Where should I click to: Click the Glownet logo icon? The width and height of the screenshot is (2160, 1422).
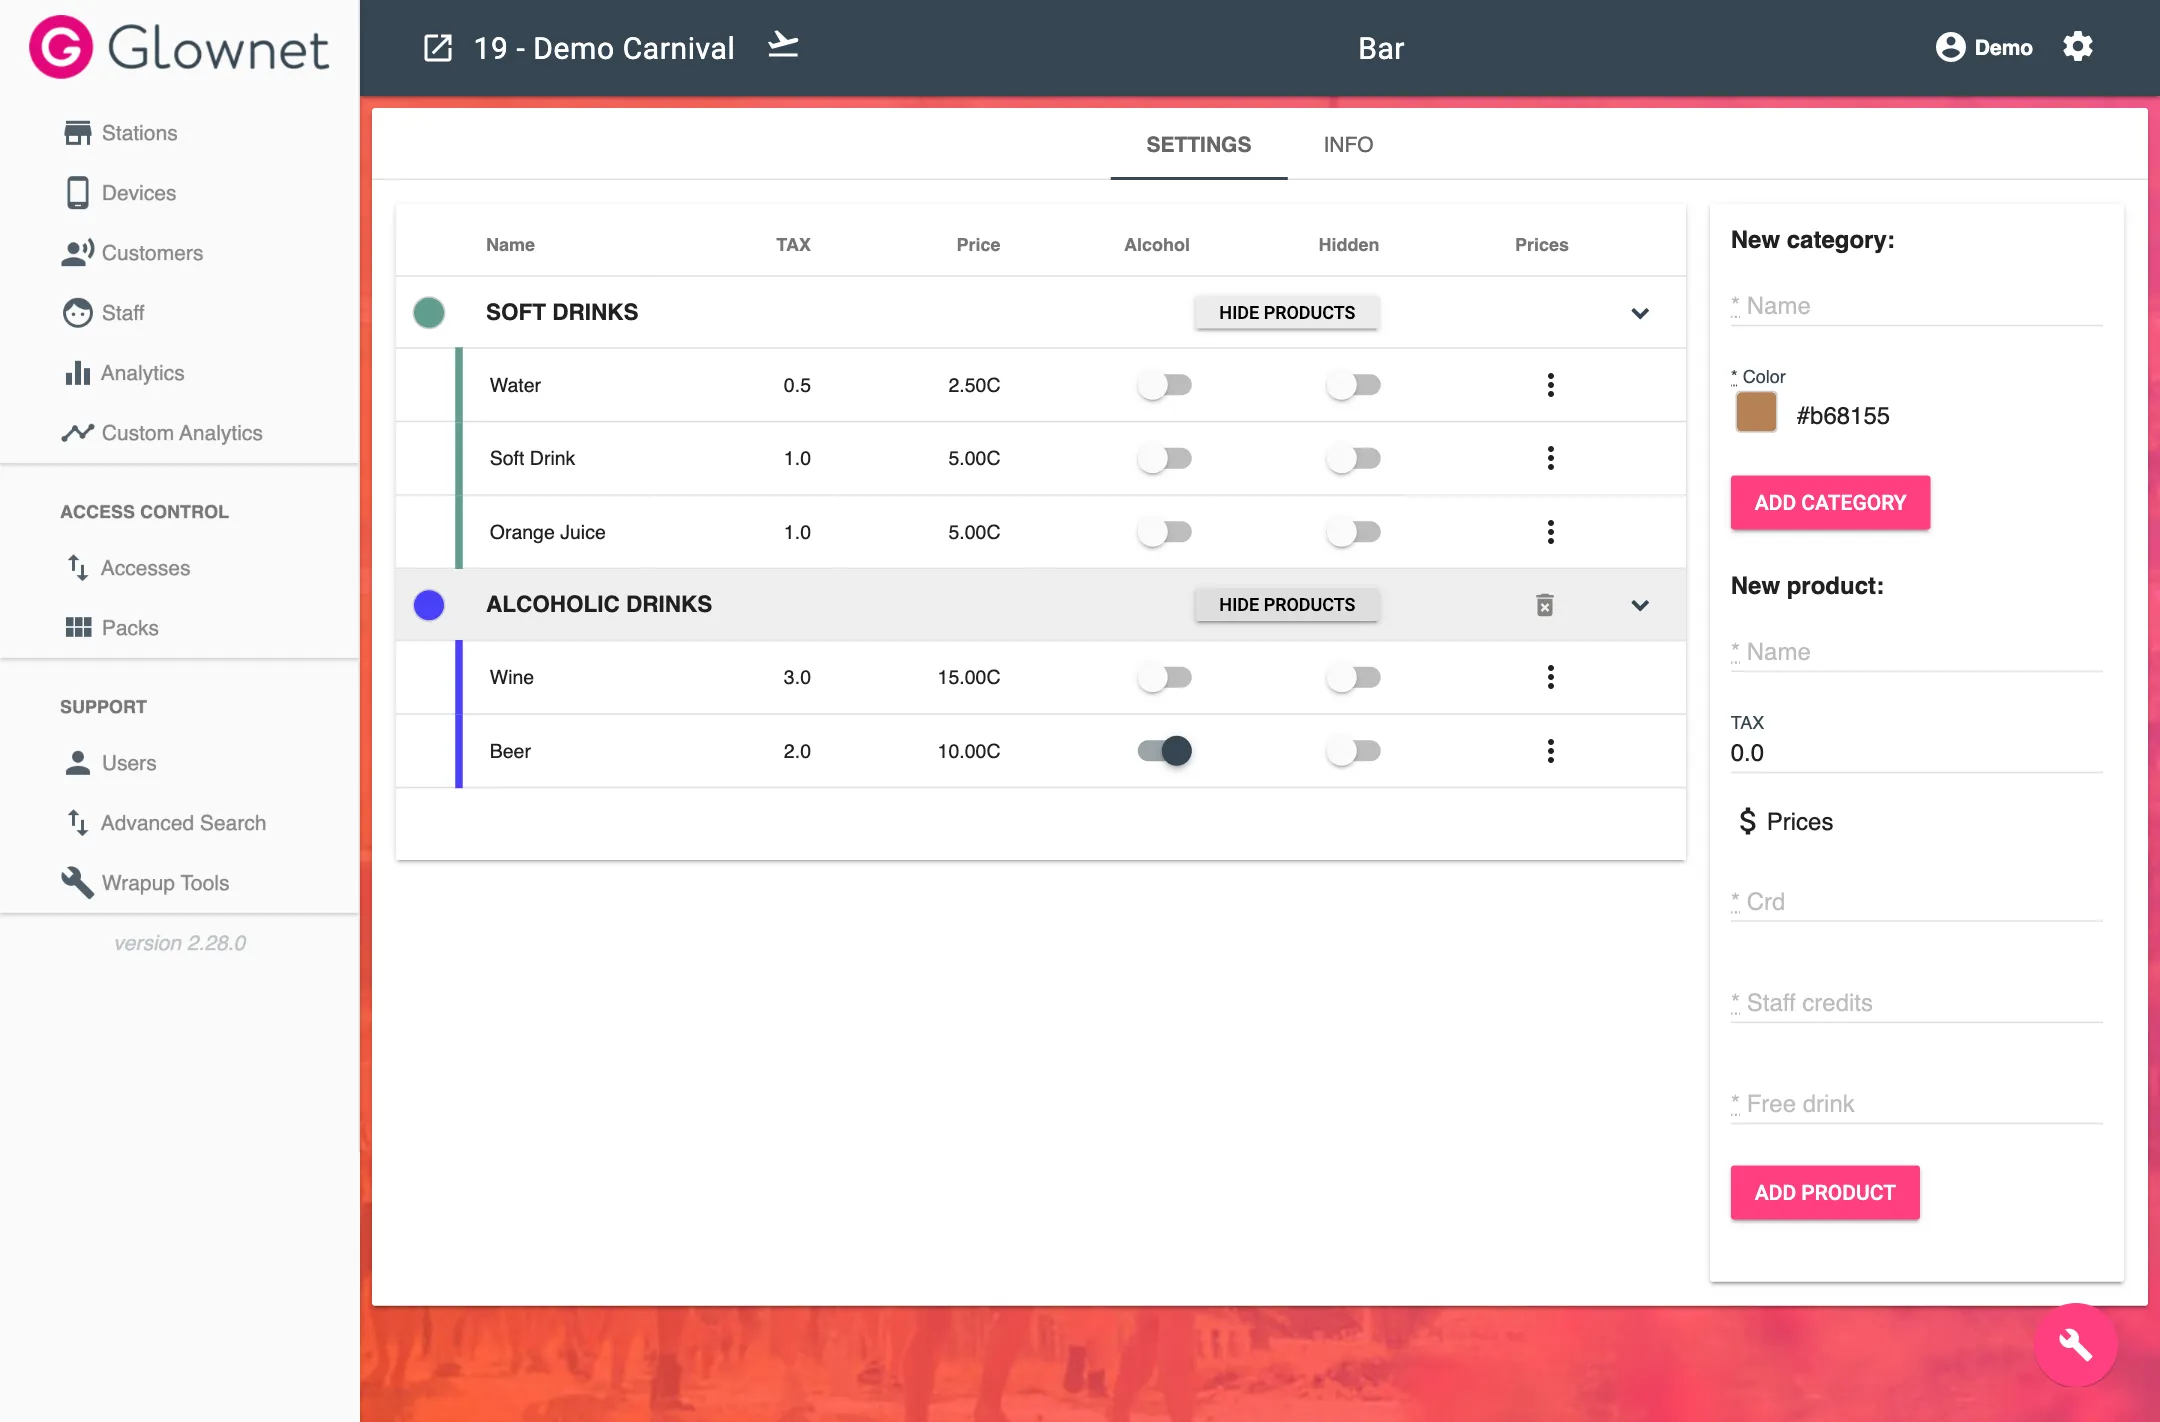coord(61,47)
